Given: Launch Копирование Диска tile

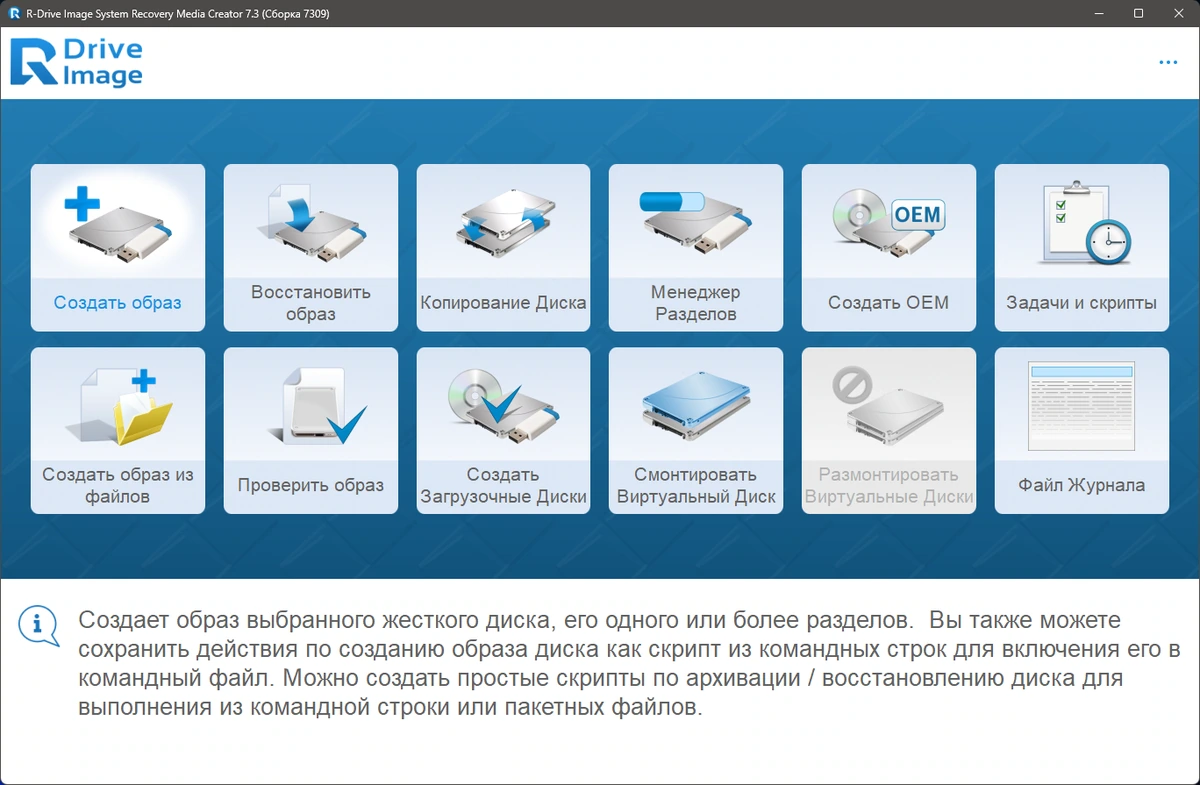Looking at the screenshot, I should pos(503,247).
